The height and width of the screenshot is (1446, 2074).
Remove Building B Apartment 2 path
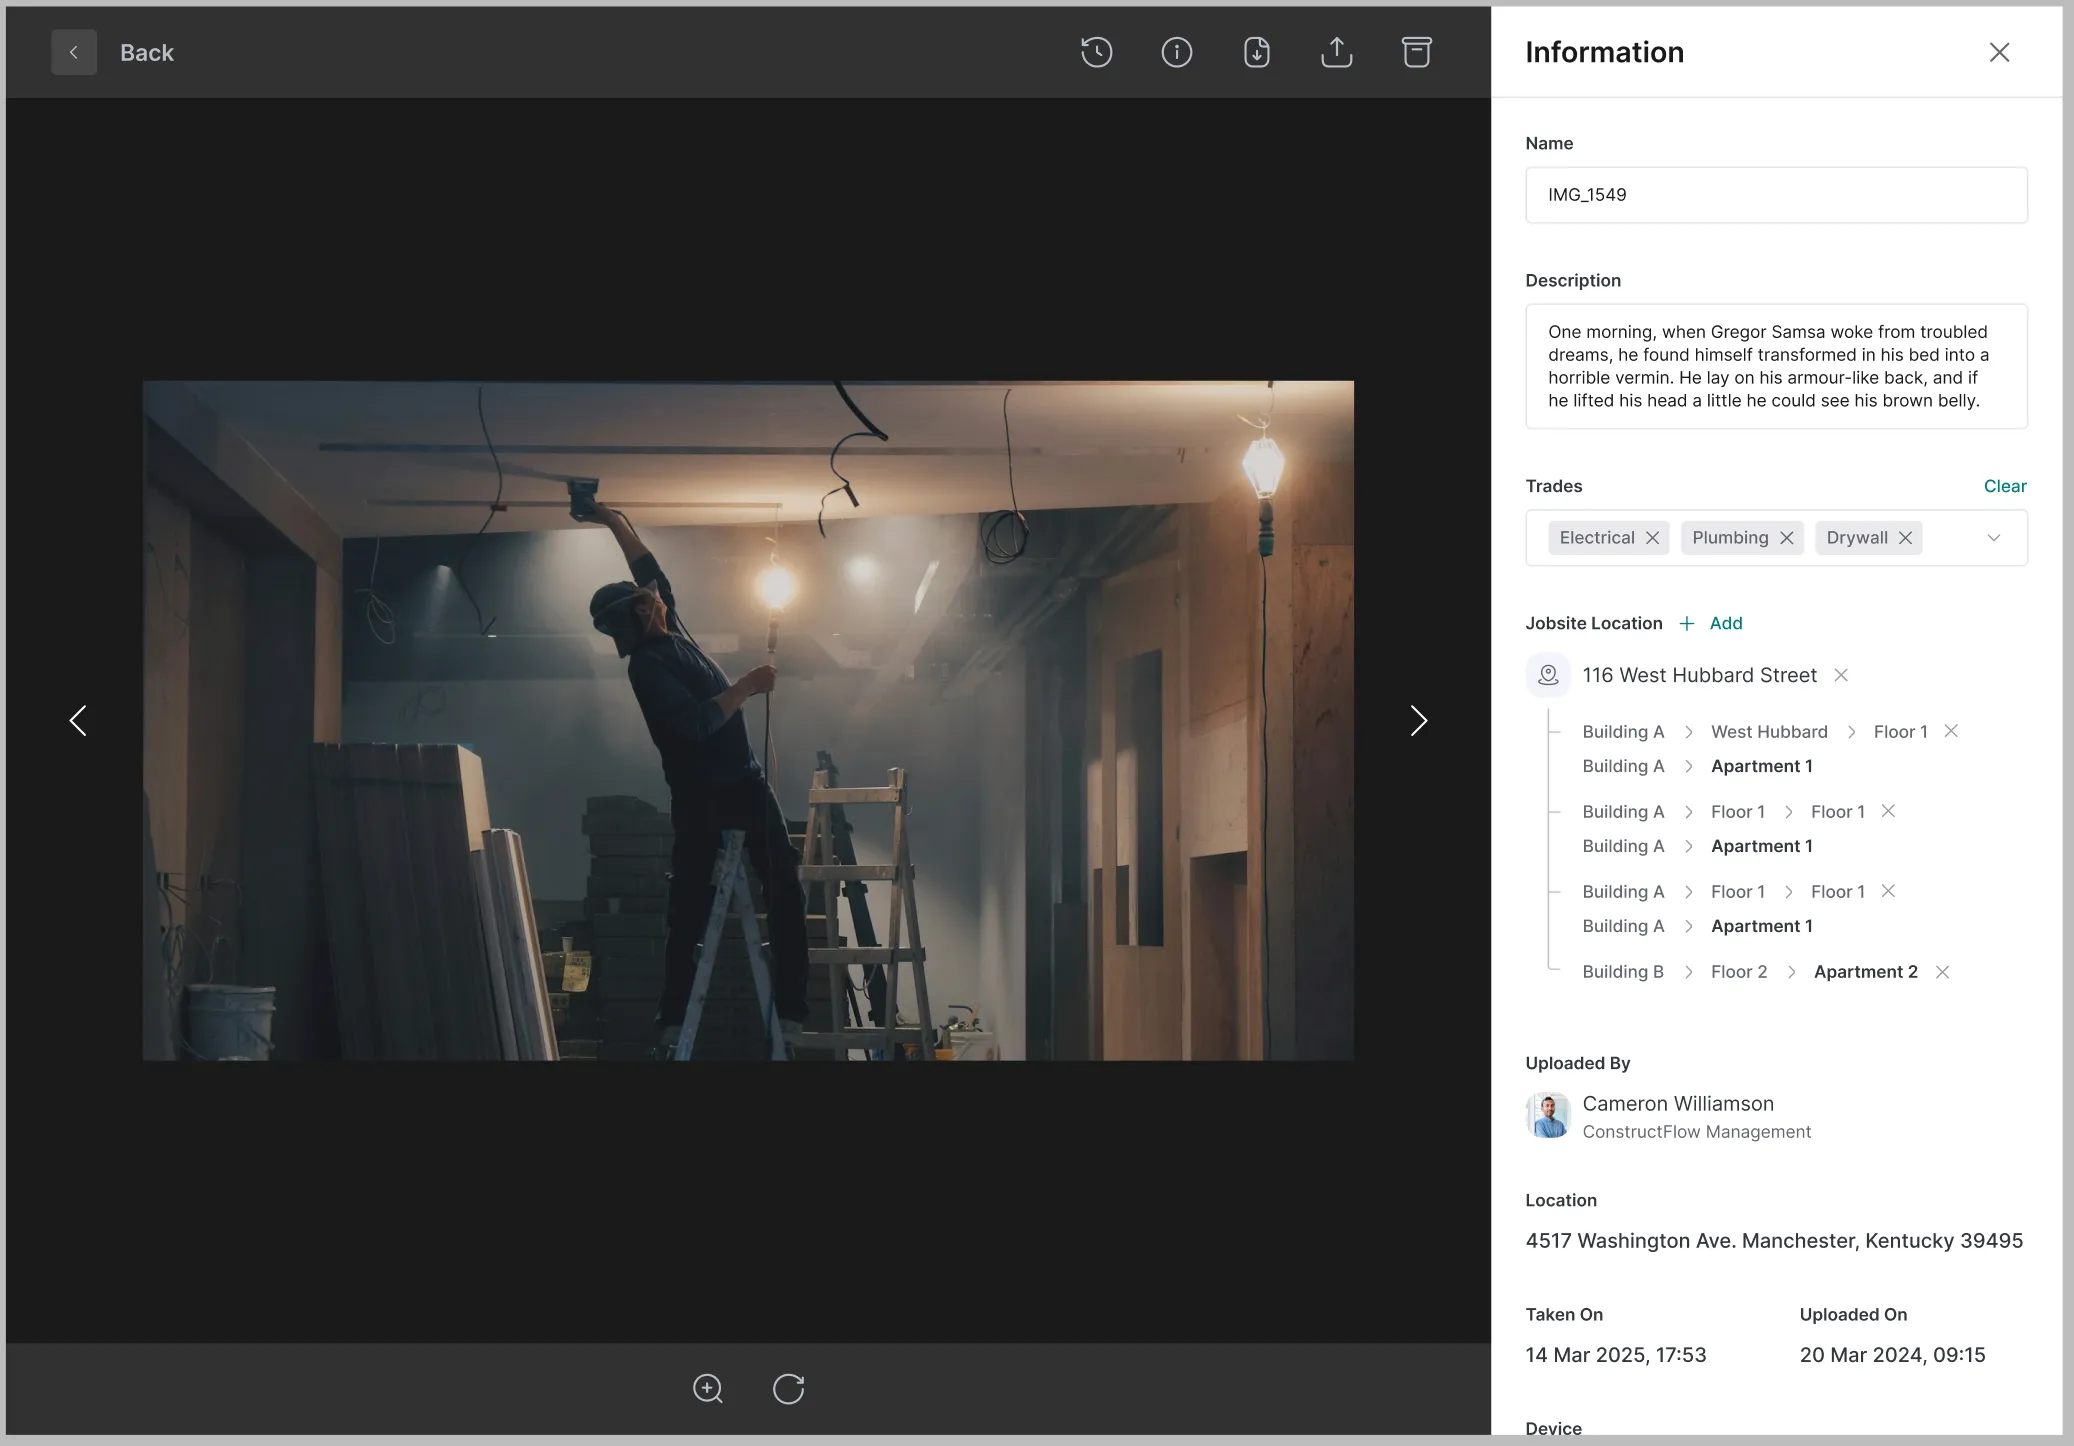click(1942, 972)
